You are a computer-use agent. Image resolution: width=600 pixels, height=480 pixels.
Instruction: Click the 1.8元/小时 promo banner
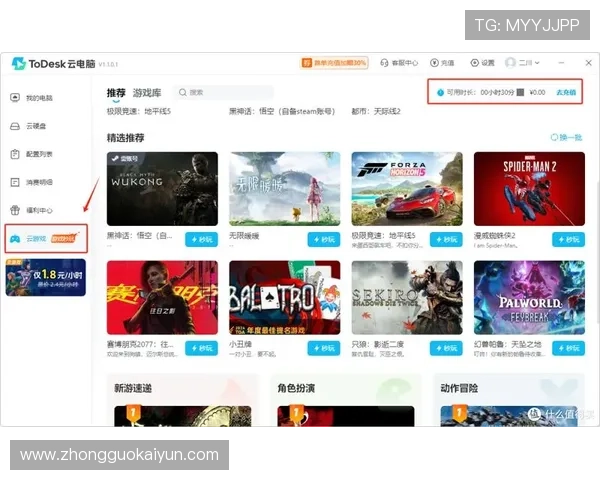point(46,278)
